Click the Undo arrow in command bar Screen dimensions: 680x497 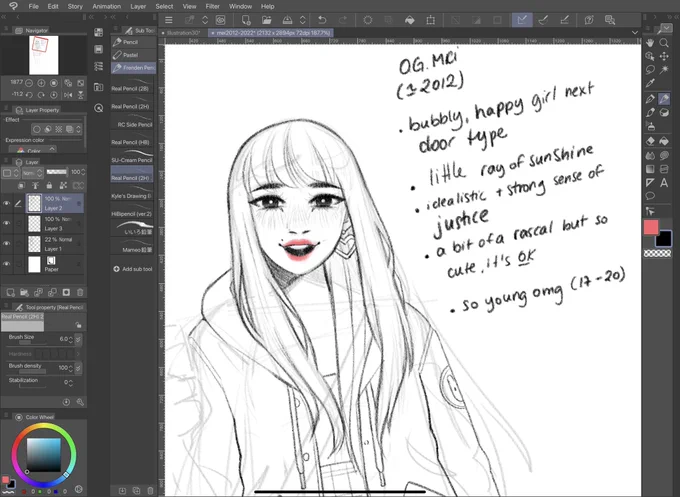click(322, 20)
